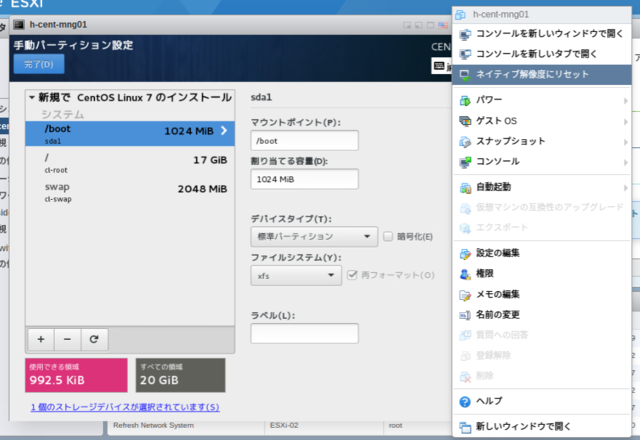The image size is (640, 440).
Task: Open the ファイルシステム xfs dropdown
Action: point(296,276)
